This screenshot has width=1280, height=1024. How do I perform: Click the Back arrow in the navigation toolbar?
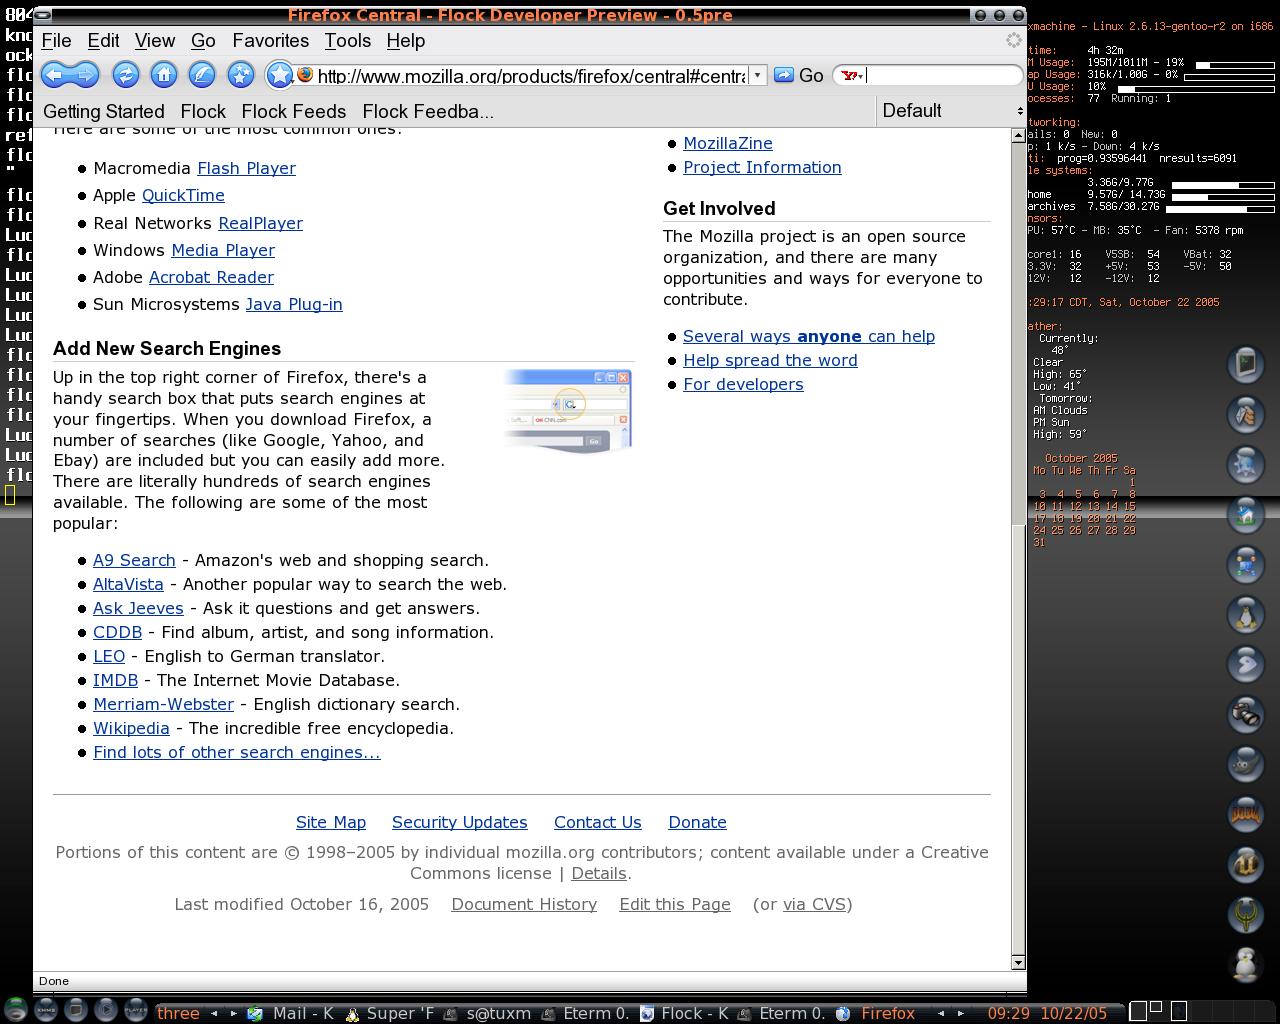point(55,75)
